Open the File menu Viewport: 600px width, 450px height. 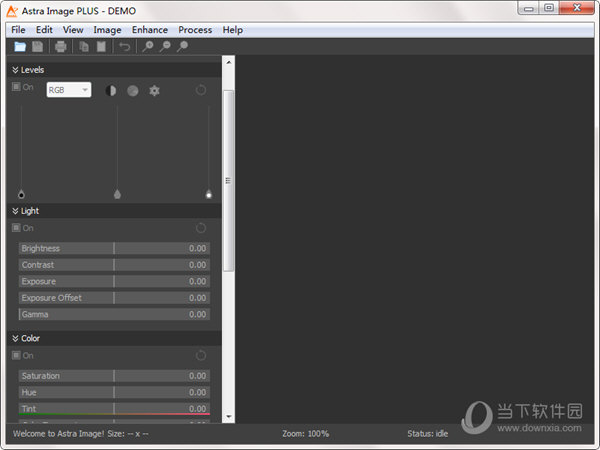[18, 30]
